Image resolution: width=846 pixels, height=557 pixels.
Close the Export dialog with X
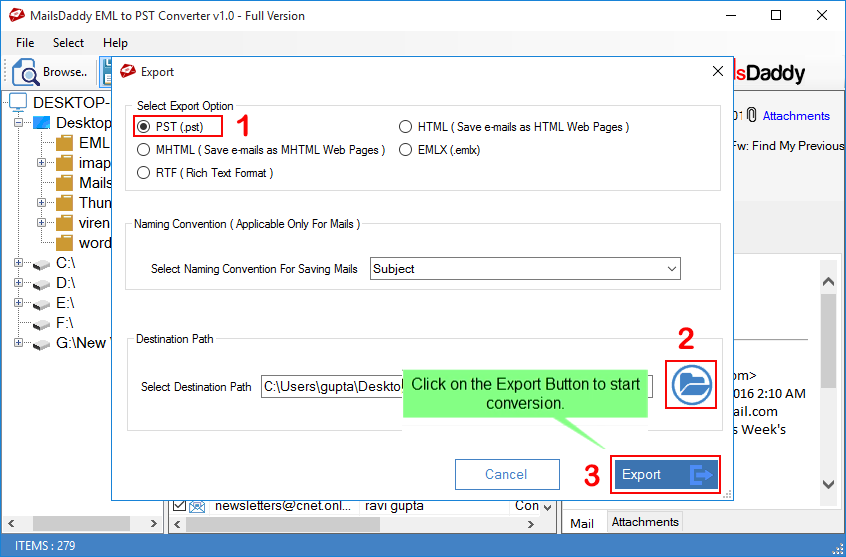pos(718,71)
